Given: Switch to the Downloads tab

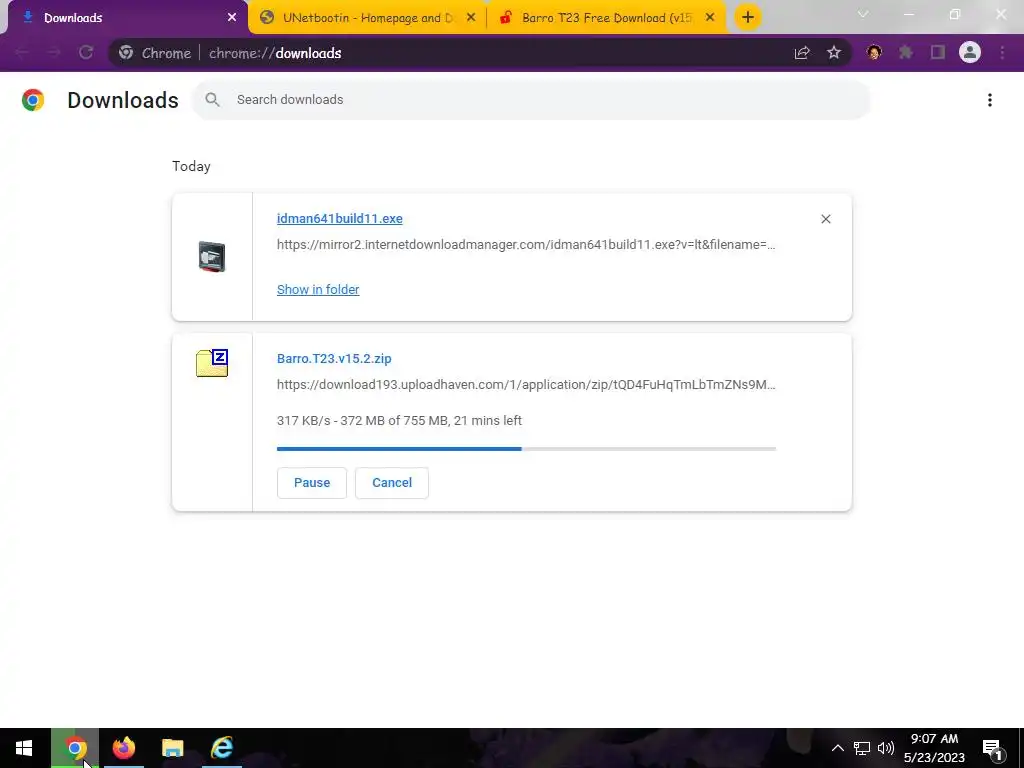Looking at the screenshot, I should pos(124,18).
